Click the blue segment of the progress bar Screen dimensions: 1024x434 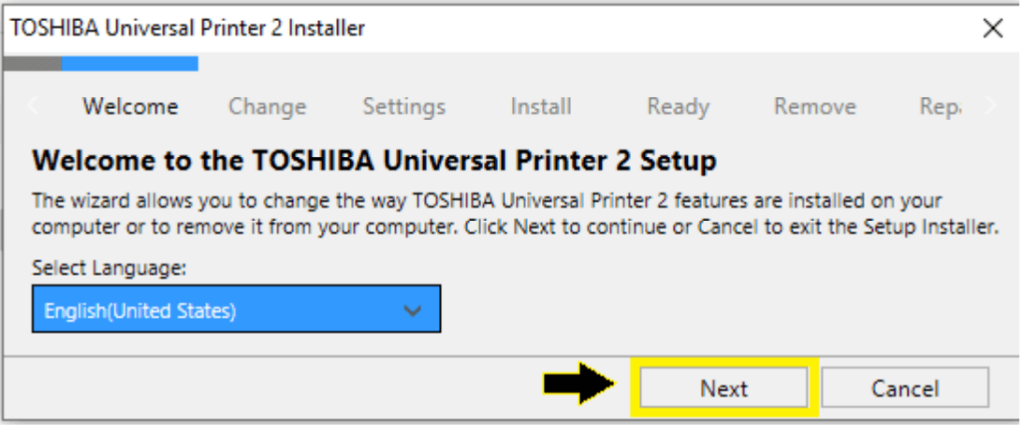(x=130, y=63)
